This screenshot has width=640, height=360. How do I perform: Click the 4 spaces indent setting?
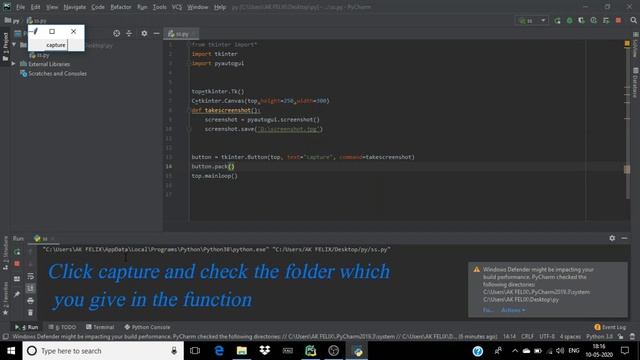pyautogui.click(x=570, y=337)
